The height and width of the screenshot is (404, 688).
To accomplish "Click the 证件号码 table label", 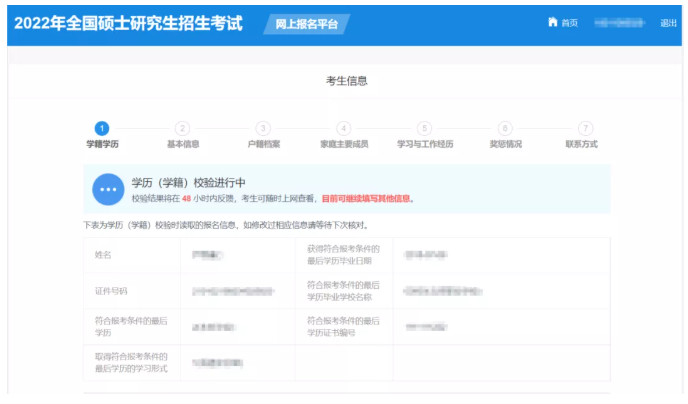I will [x=111, y=291].
